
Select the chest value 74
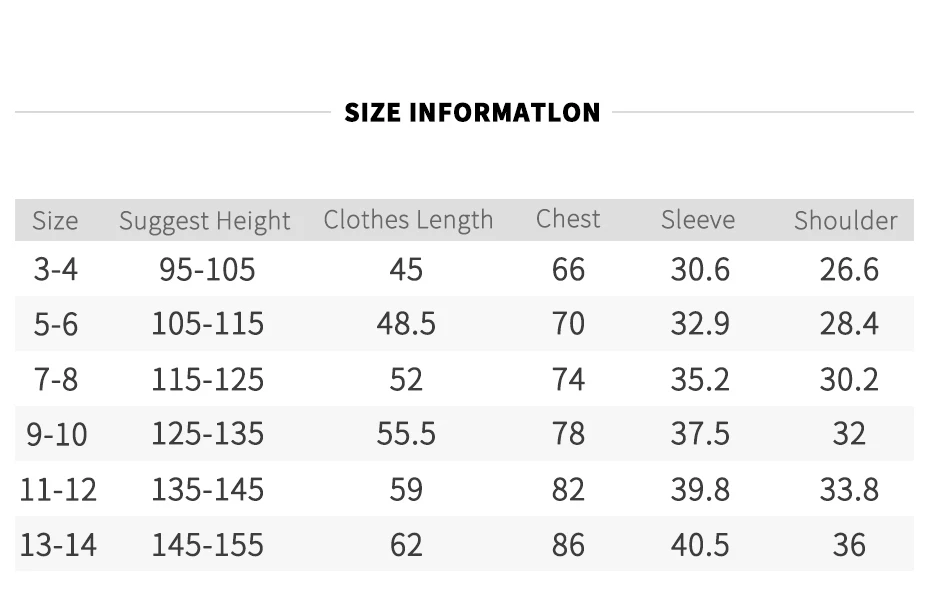(568, 380)
